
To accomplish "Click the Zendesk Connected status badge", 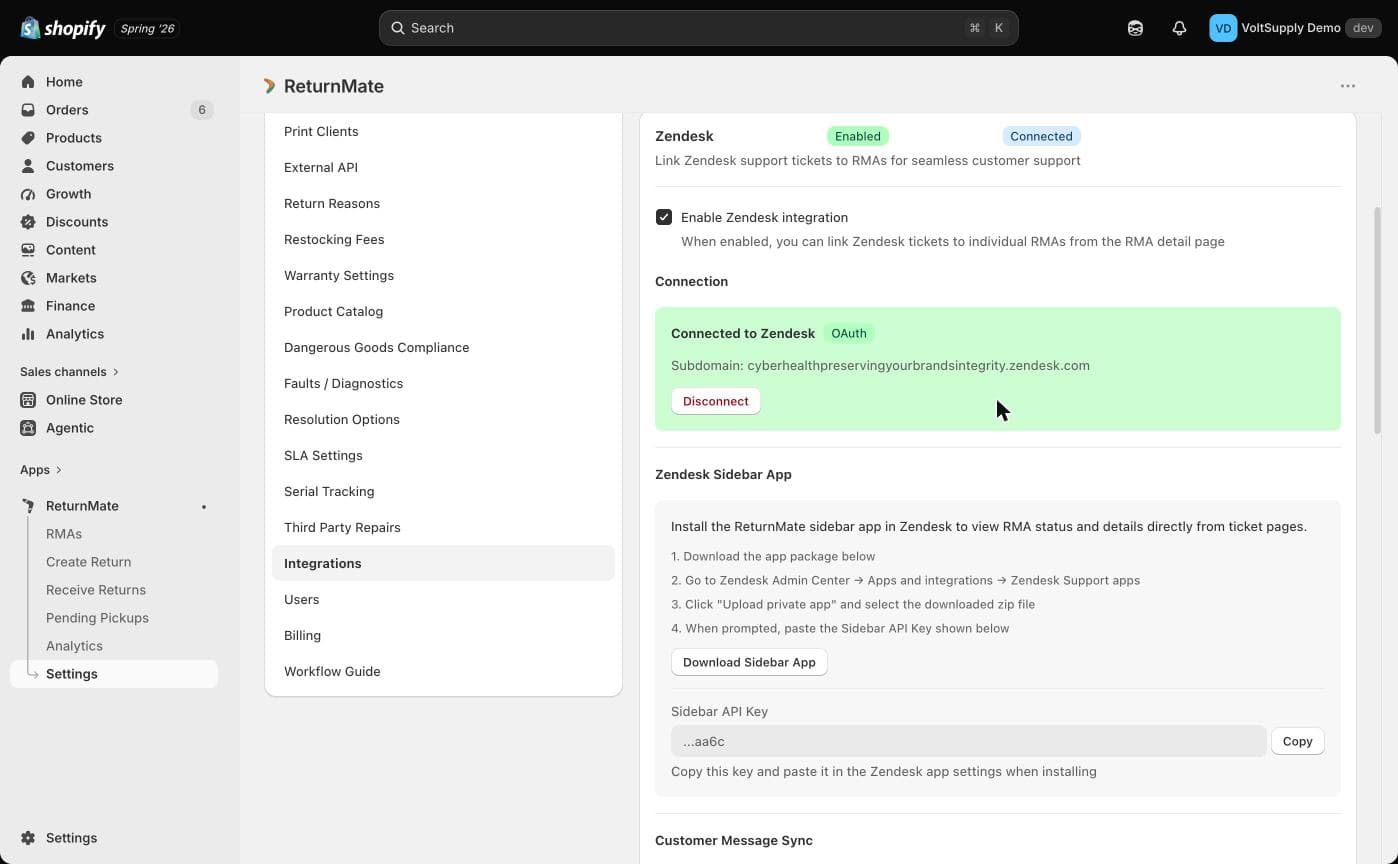I will [1041, 136].
